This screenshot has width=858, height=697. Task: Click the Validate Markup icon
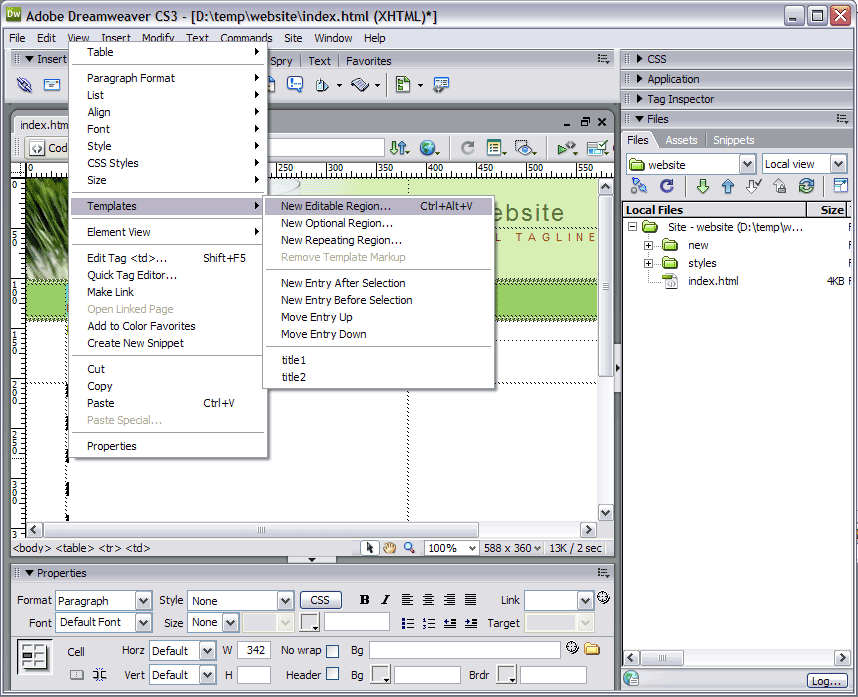tap(567, 147)
